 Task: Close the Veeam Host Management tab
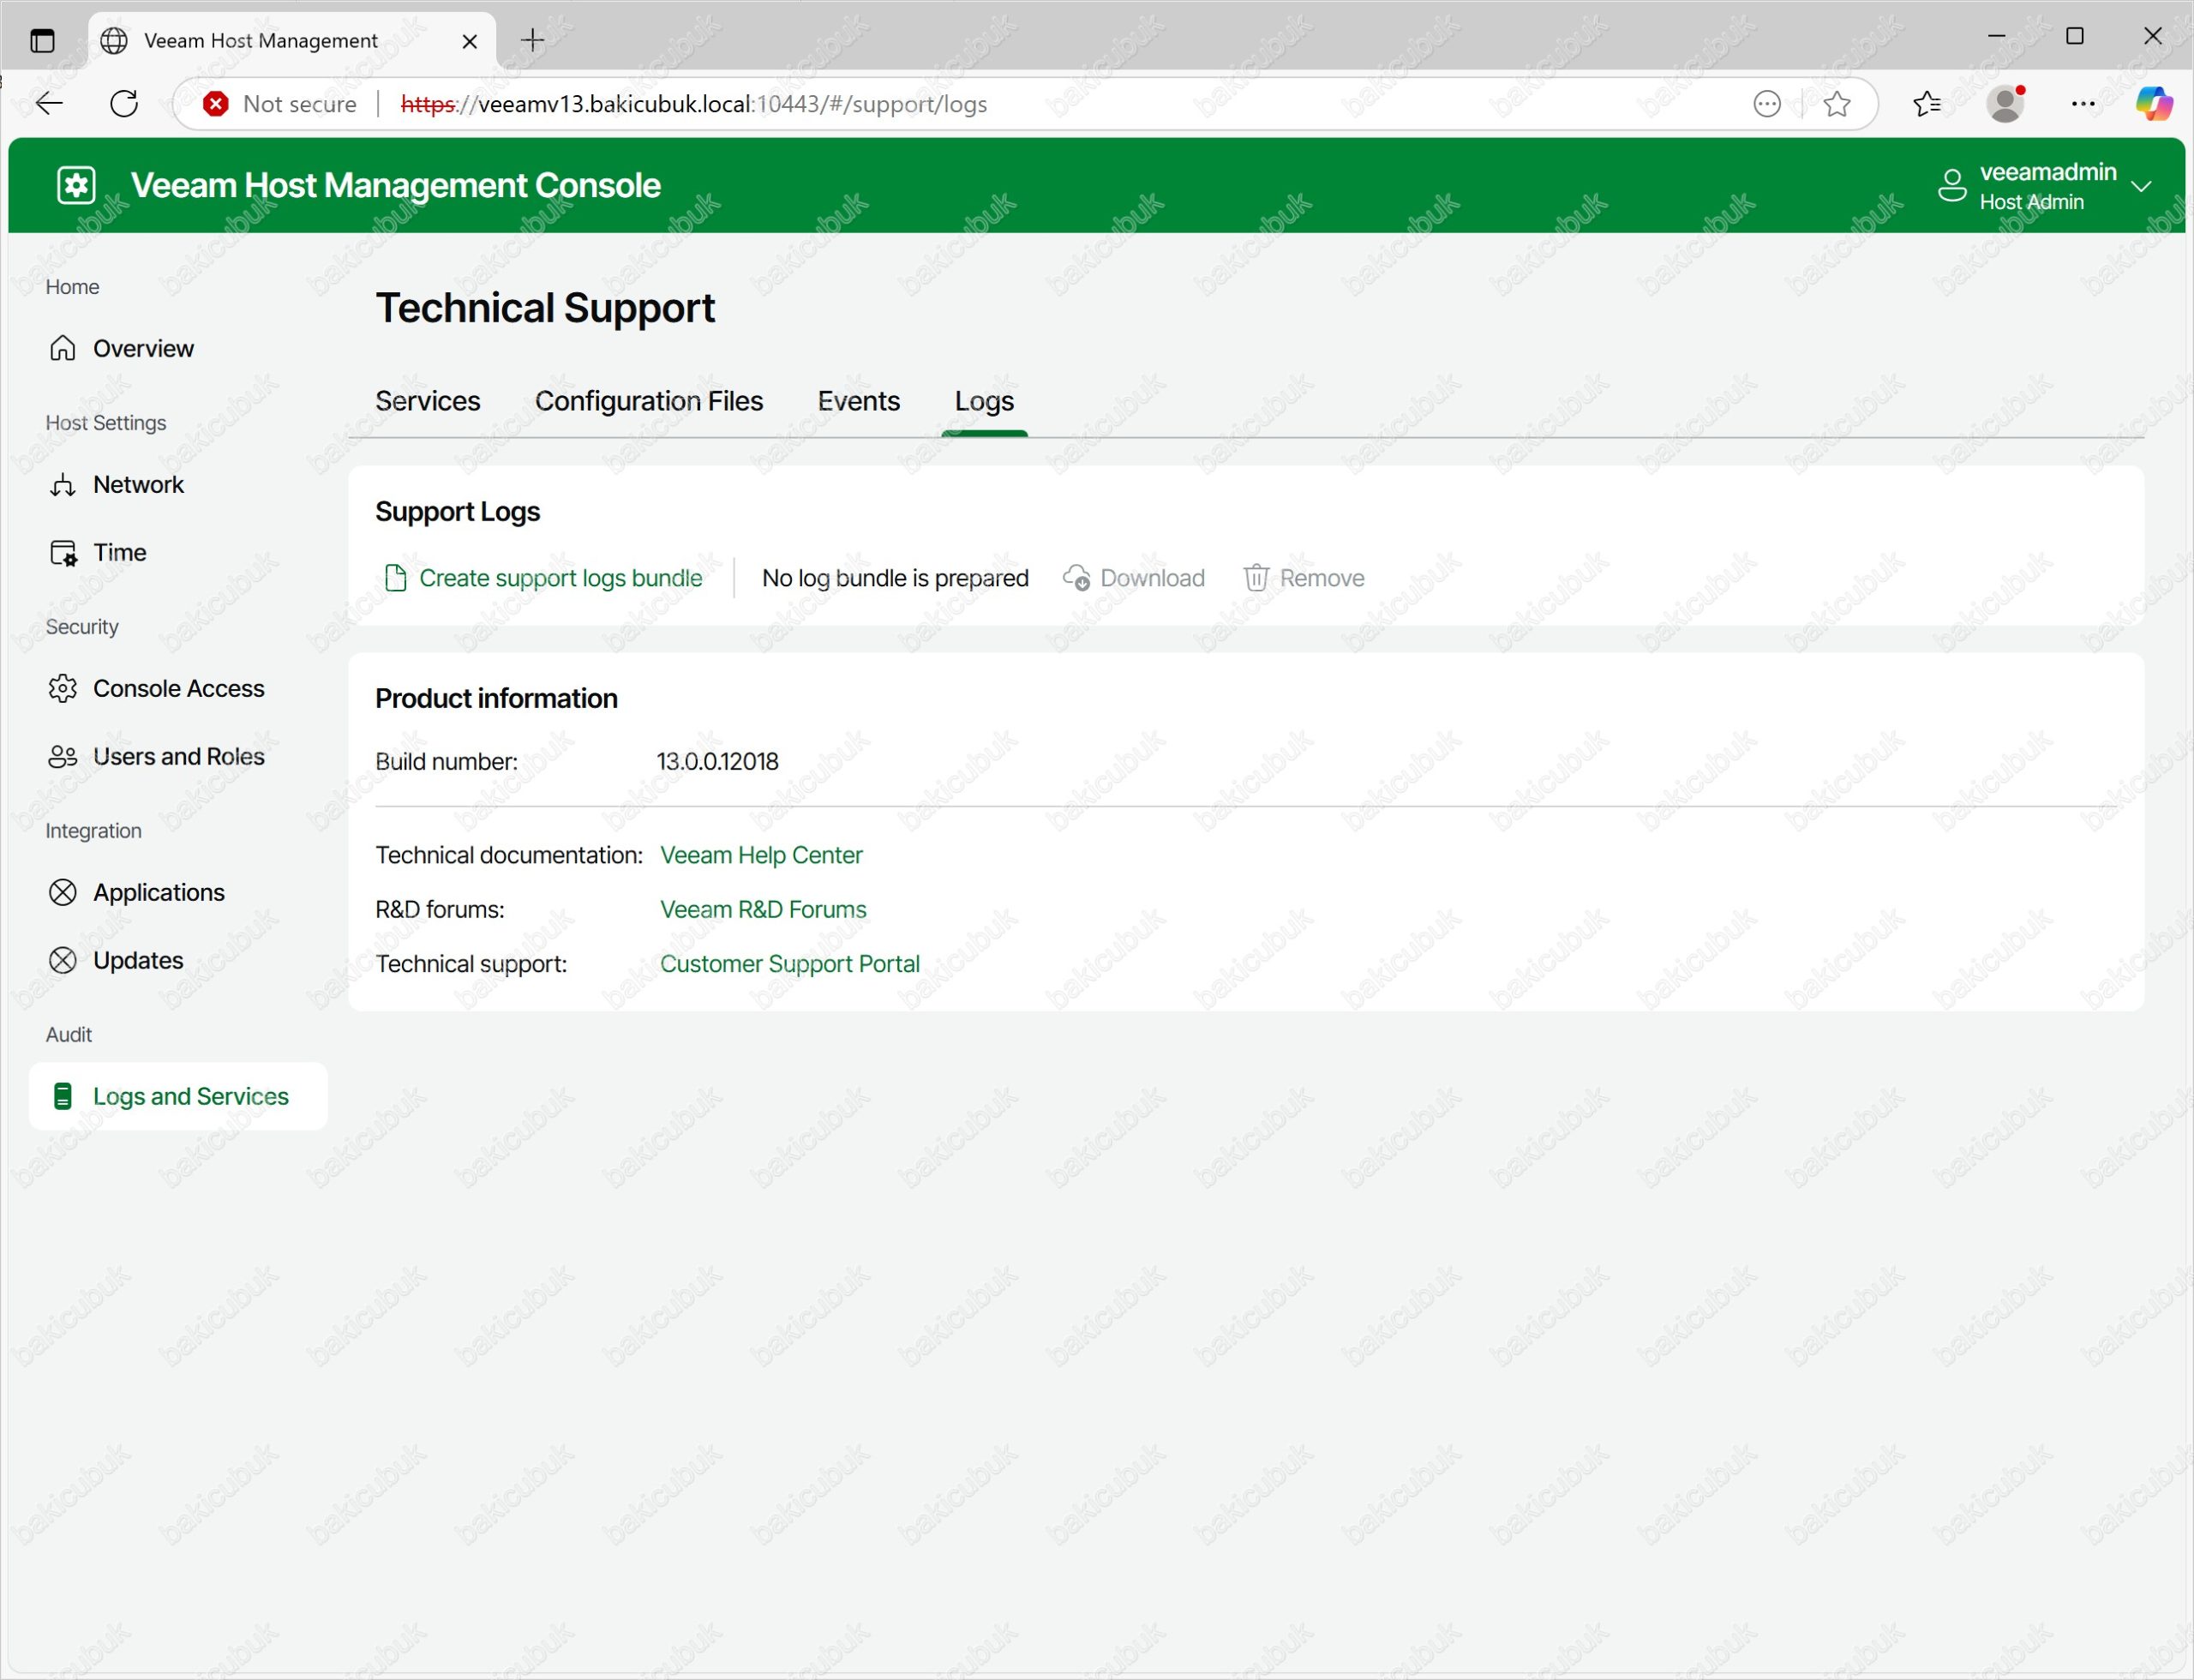[x=469, y=41]
